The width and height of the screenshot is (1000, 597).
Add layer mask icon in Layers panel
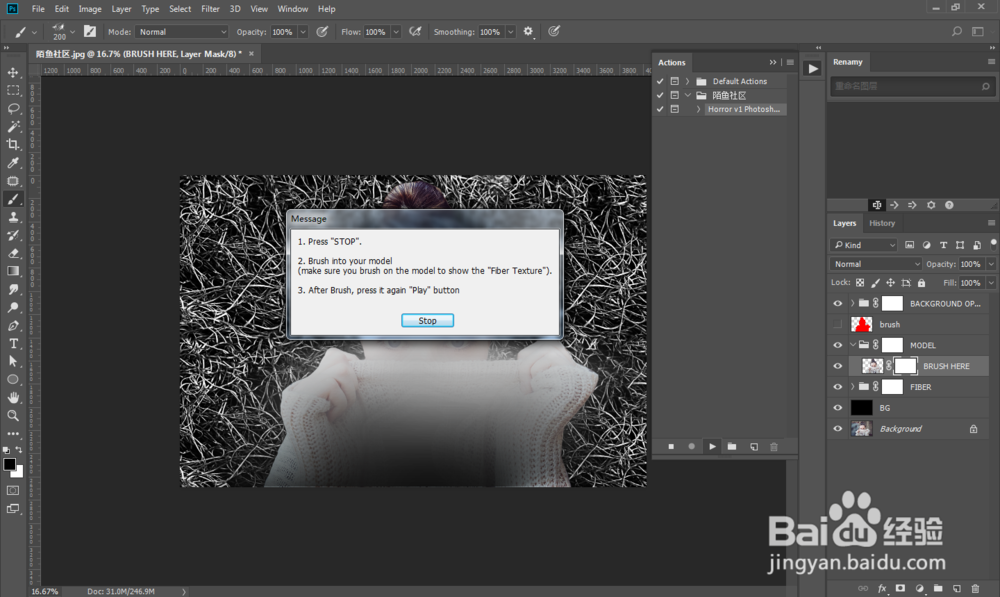tap(901, 588)
